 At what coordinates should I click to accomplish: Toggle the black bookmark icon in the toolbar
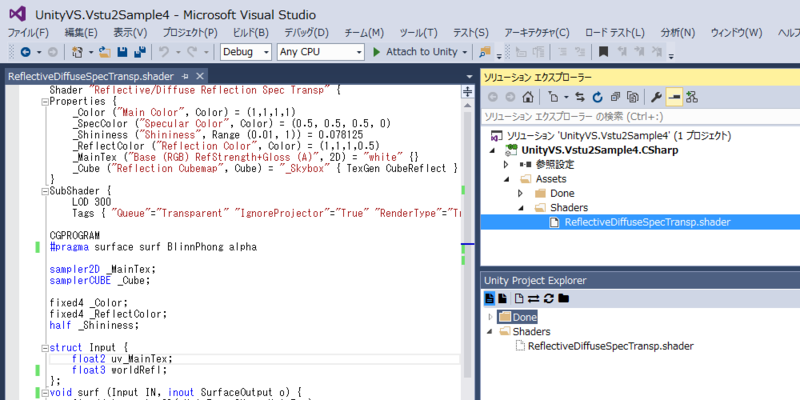(x=604, y=52)
